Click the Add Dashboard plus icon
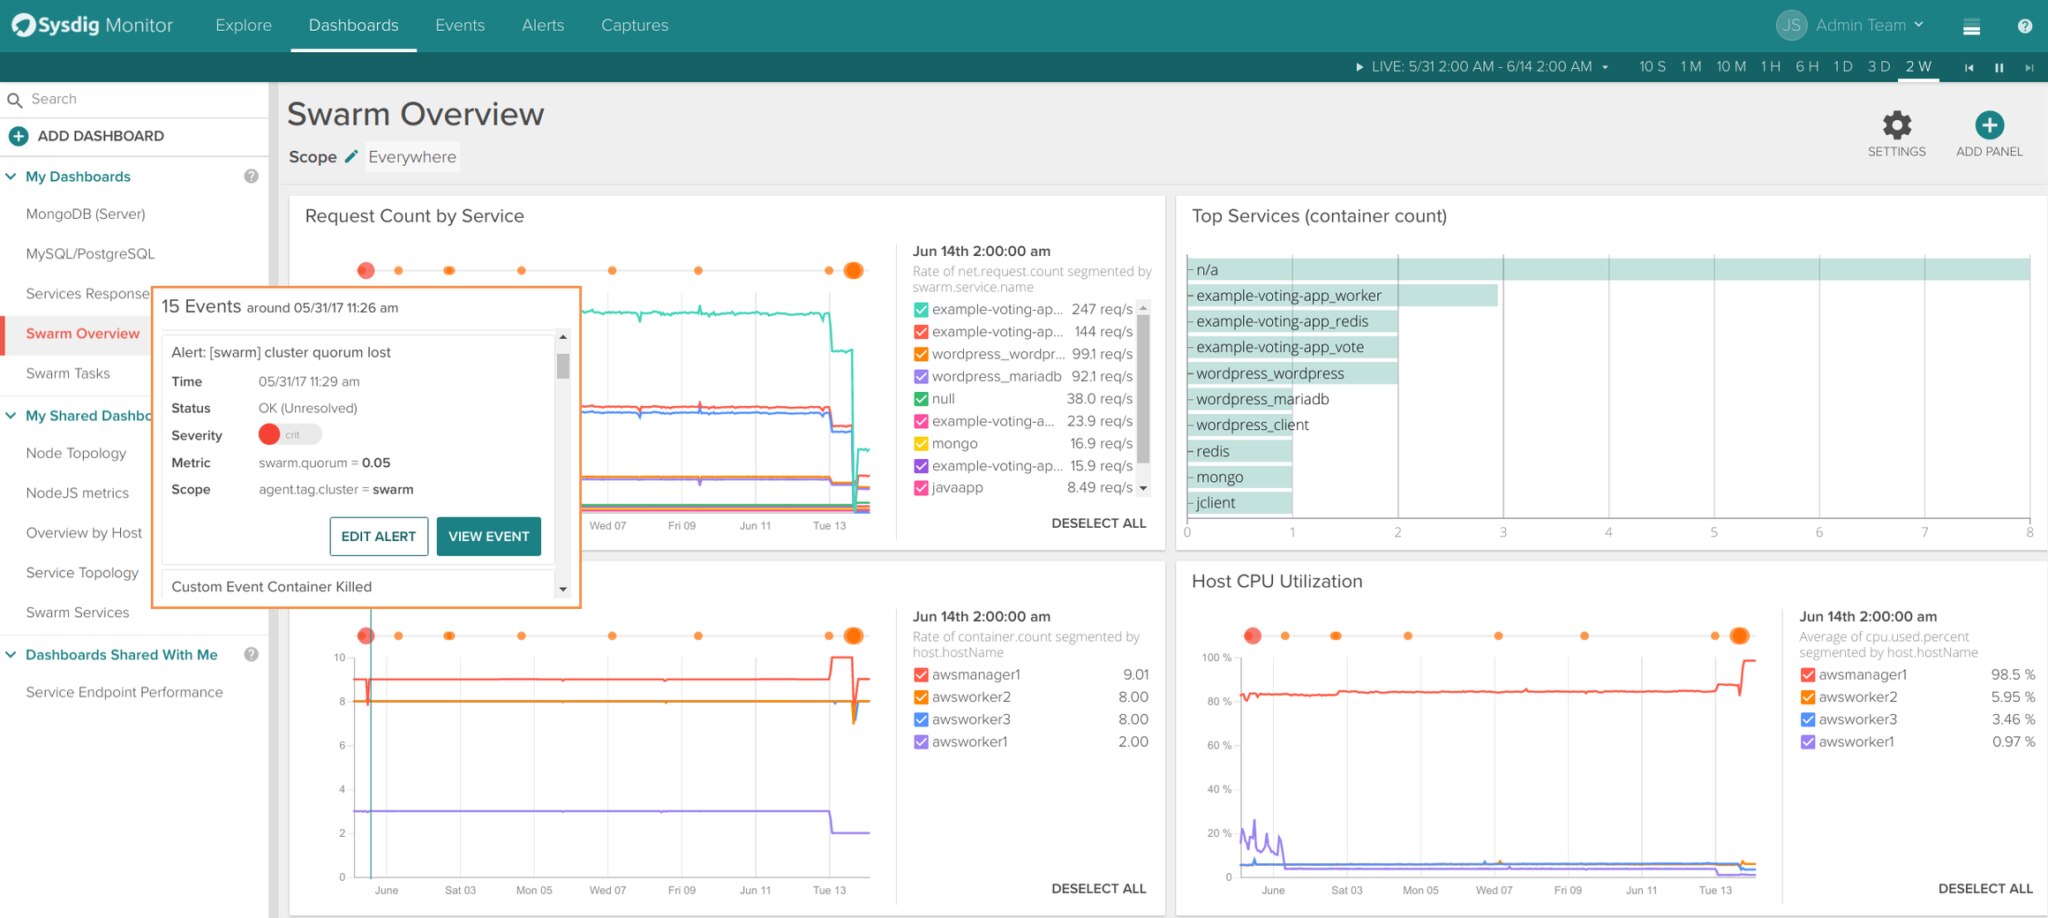2048x918 pixels. 18,135
